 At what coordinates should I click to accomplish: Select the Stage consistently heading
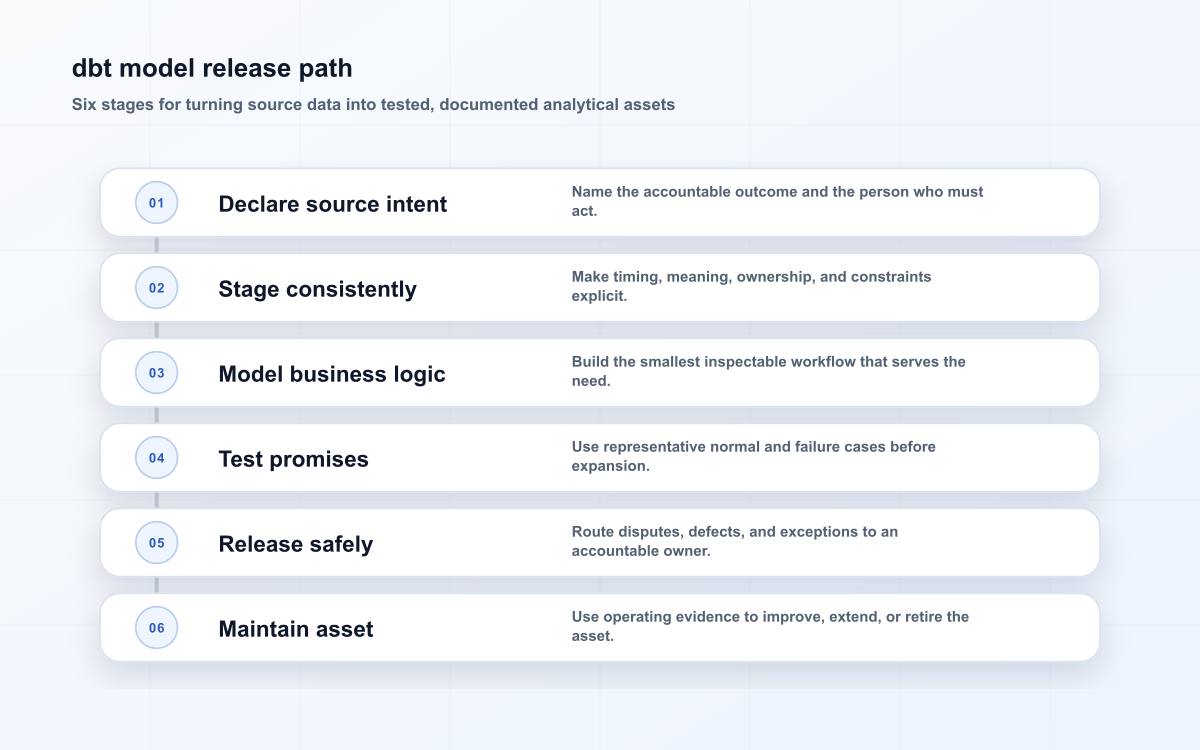coord(318,289)
